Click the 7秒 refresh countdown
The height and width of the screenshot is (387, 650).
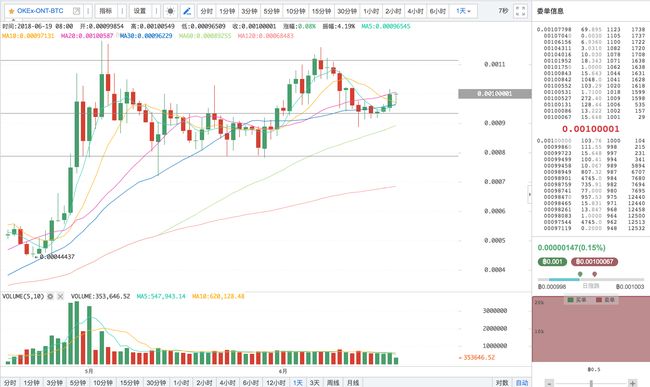(503, 11)
